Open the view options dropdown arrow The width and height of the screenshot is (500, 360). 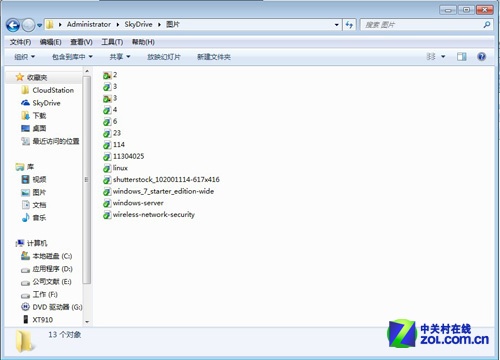pyautogui.click(x=443, y=57)
